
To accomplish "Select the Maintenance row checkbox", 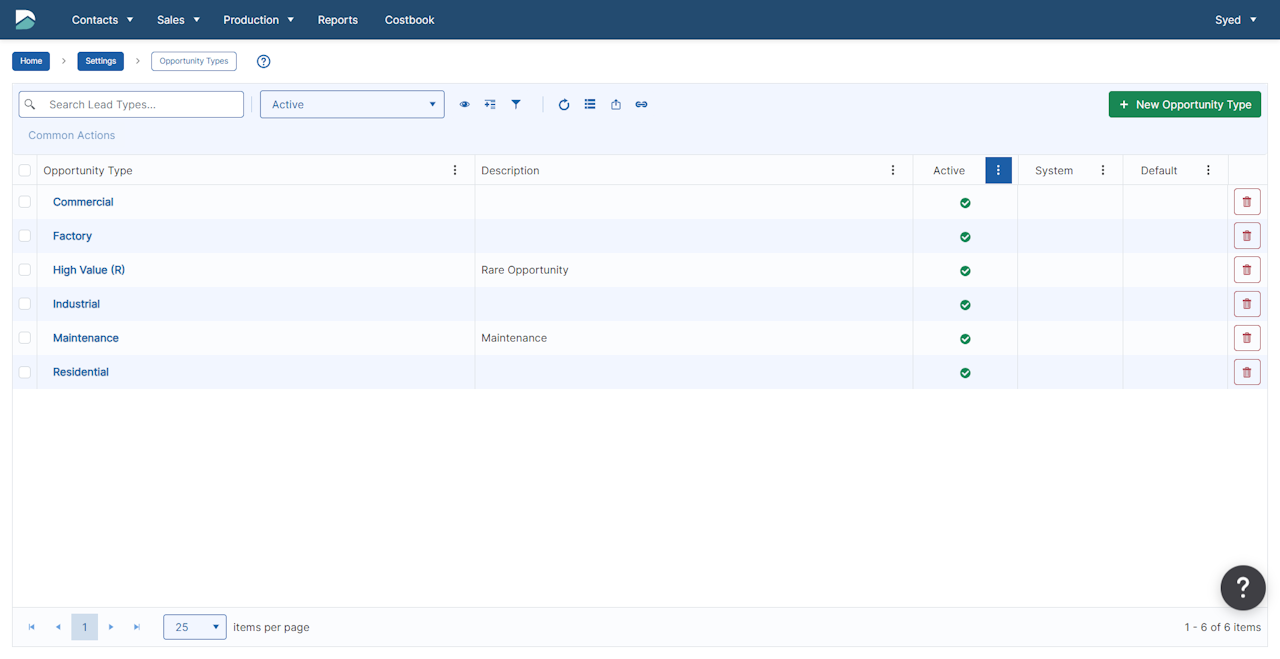I will (25, 338).
